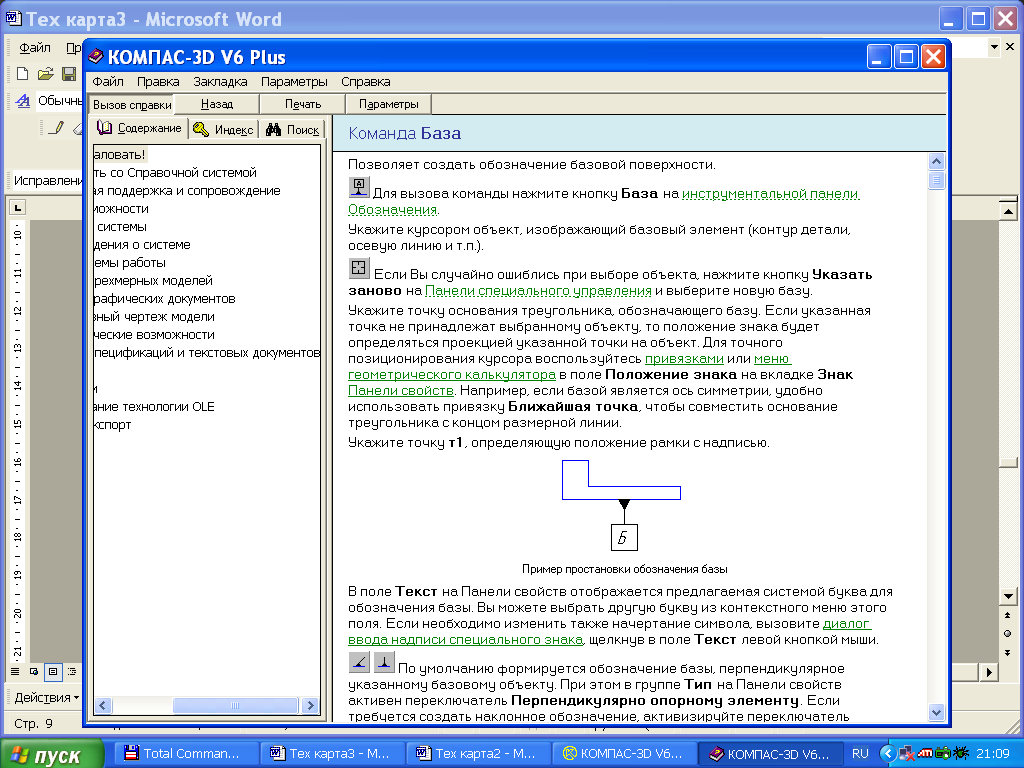Open the Действия dropdown in Word
Image resolution: width=1024 pixels, height=768 pixels.
click(x=46, y=697)
